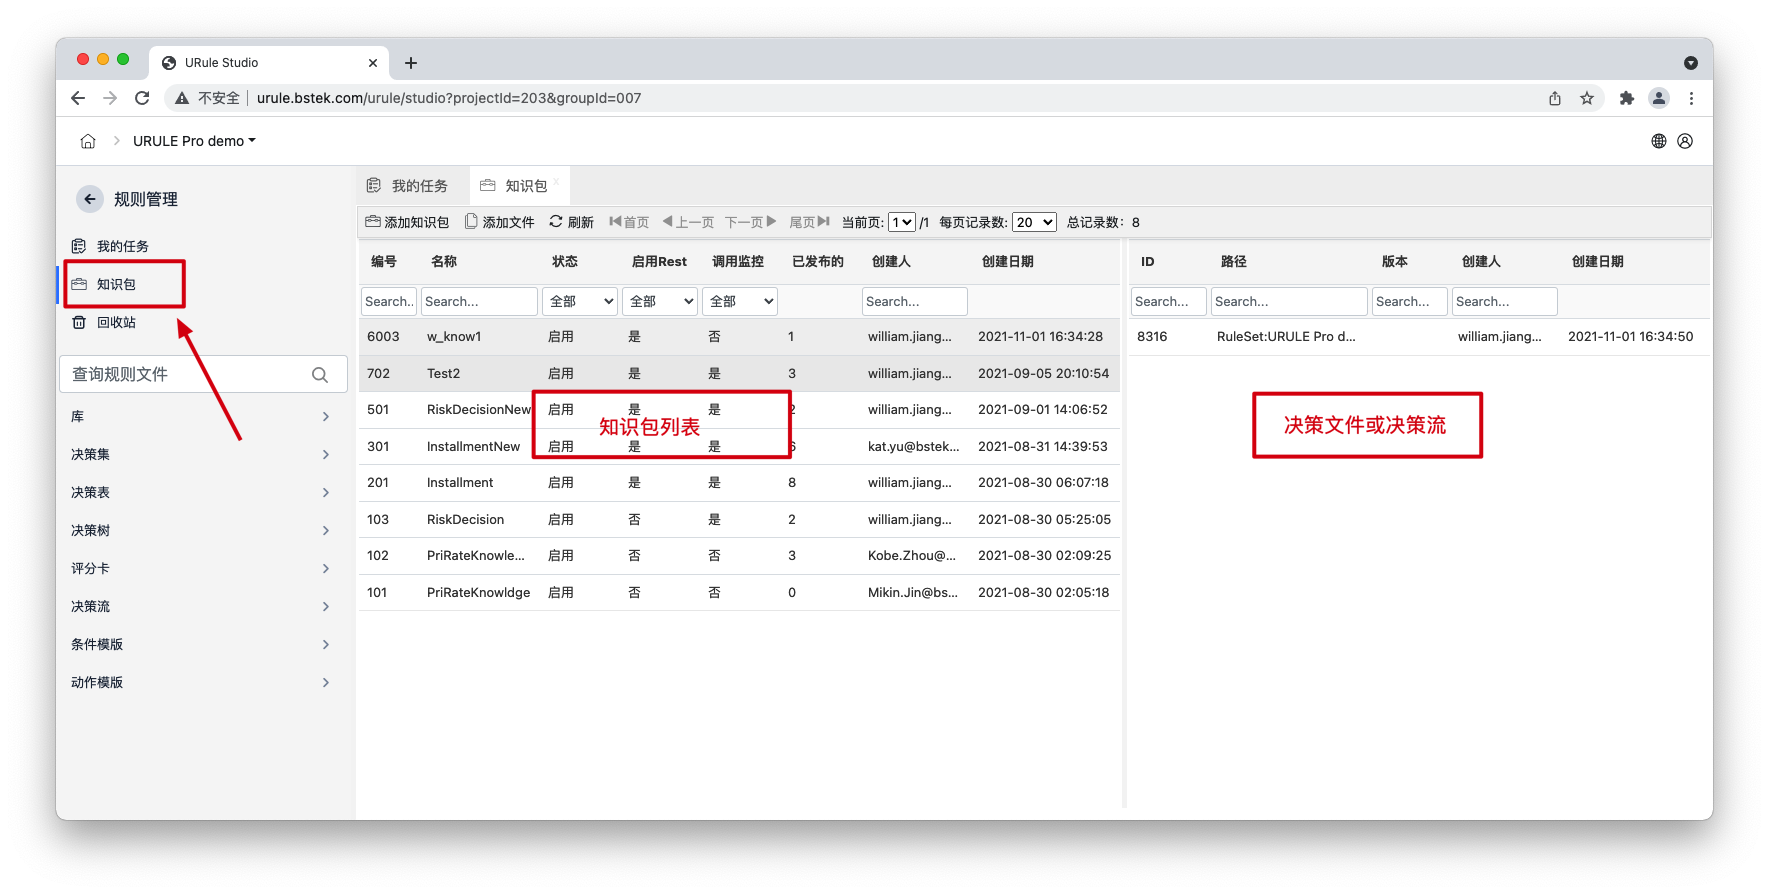
Task: Select the RiskDecision knowledge package row
Action: point(465,519)
